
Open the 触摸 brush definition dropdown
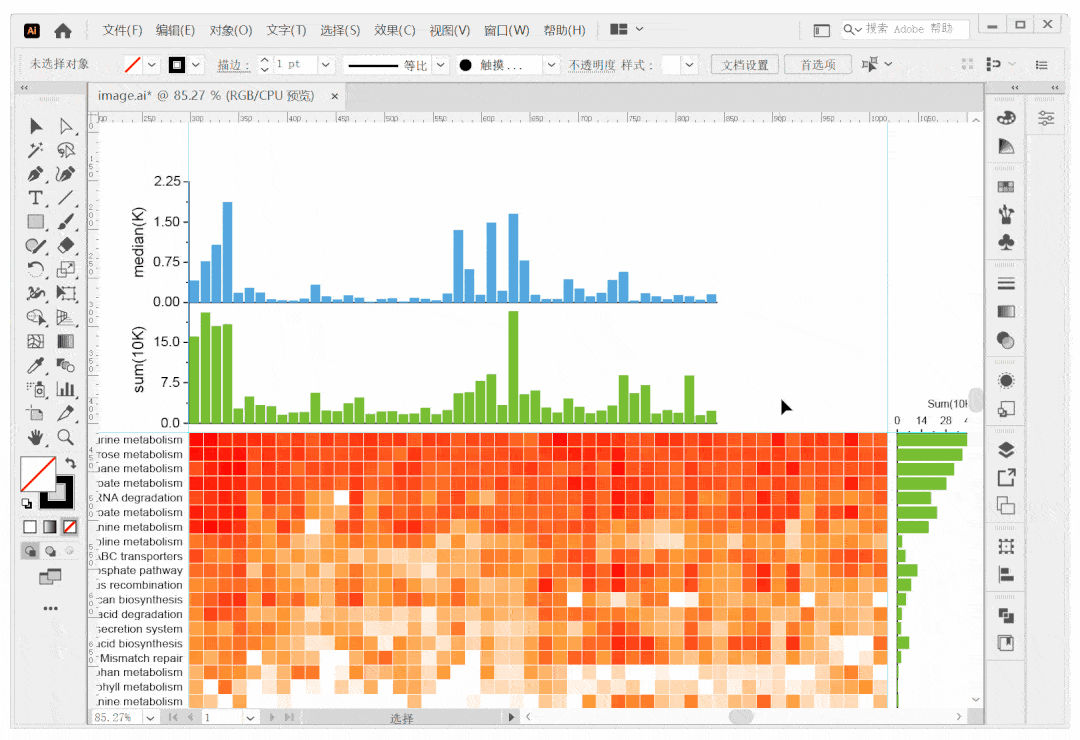(550, 65)
